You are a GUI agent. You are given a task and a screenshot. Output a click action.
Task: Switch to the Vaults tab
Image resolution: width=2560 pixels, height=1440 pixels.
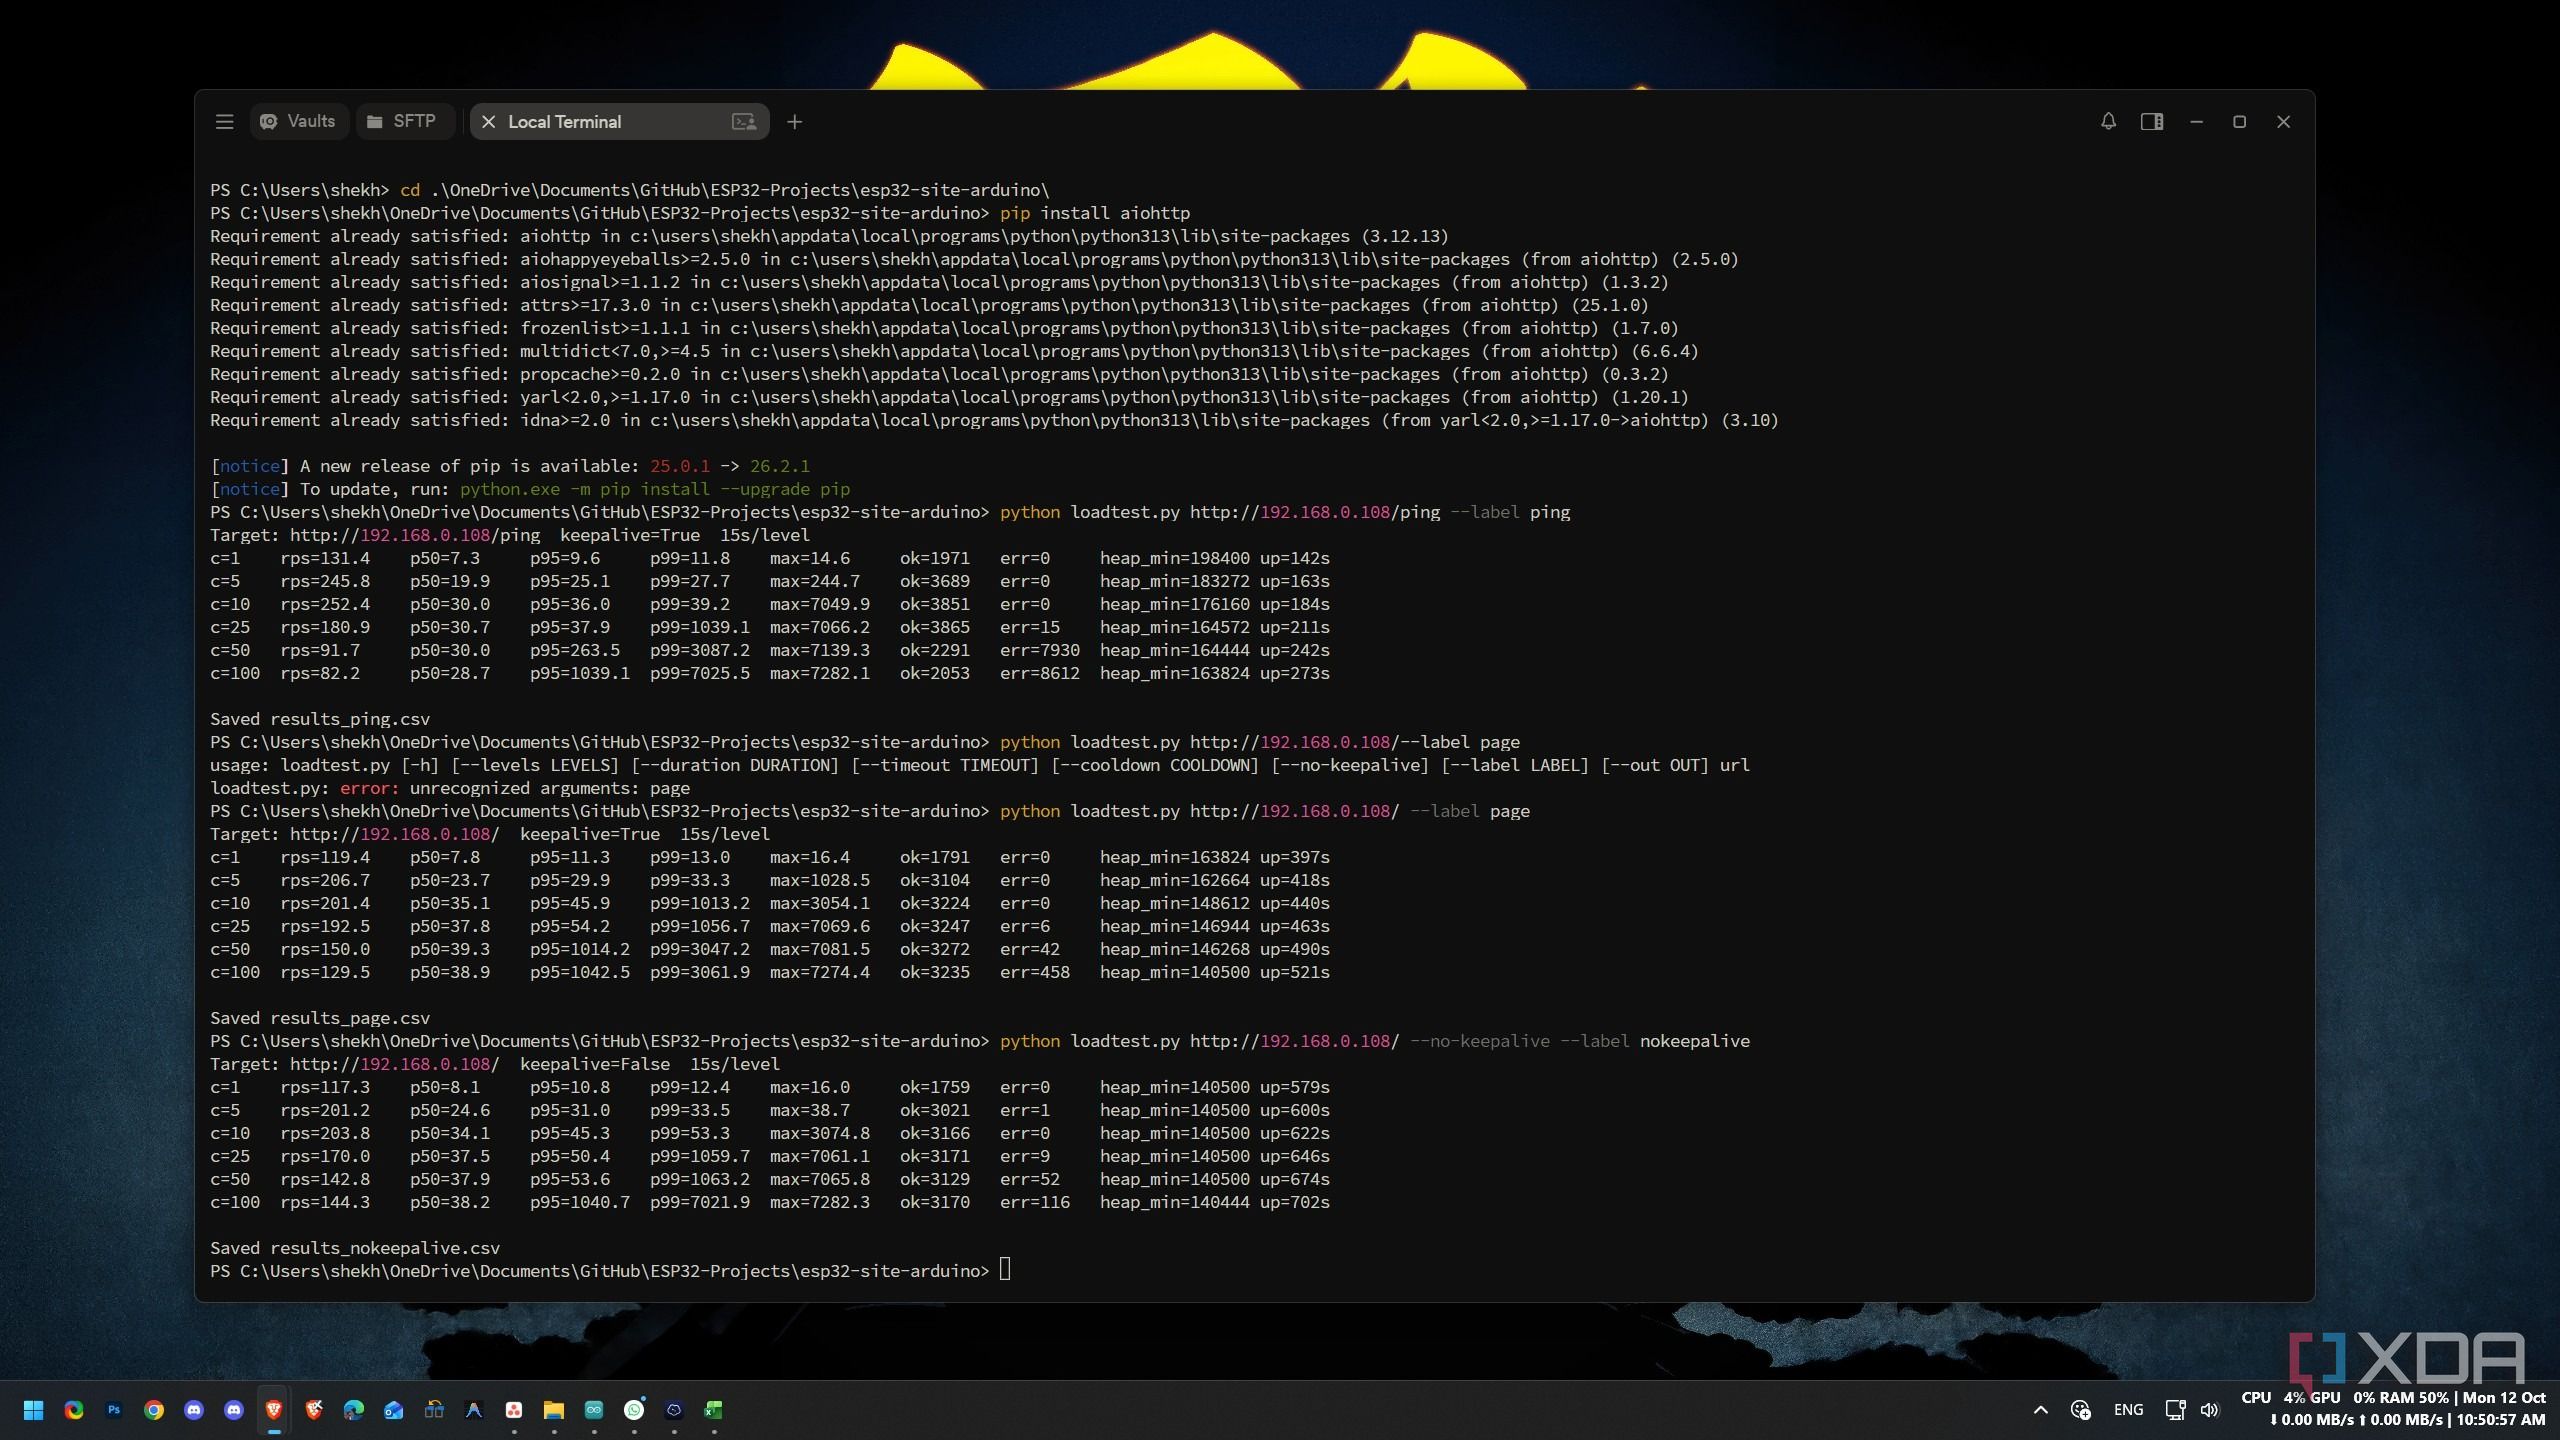point(298,122)
